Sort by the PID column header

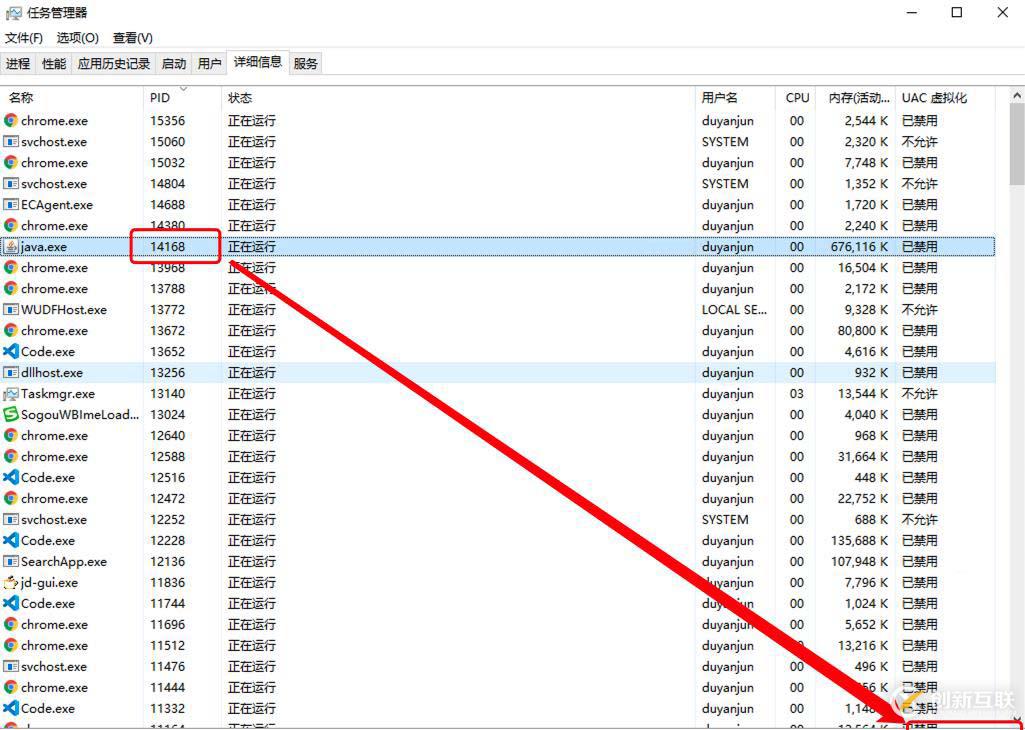182,98
